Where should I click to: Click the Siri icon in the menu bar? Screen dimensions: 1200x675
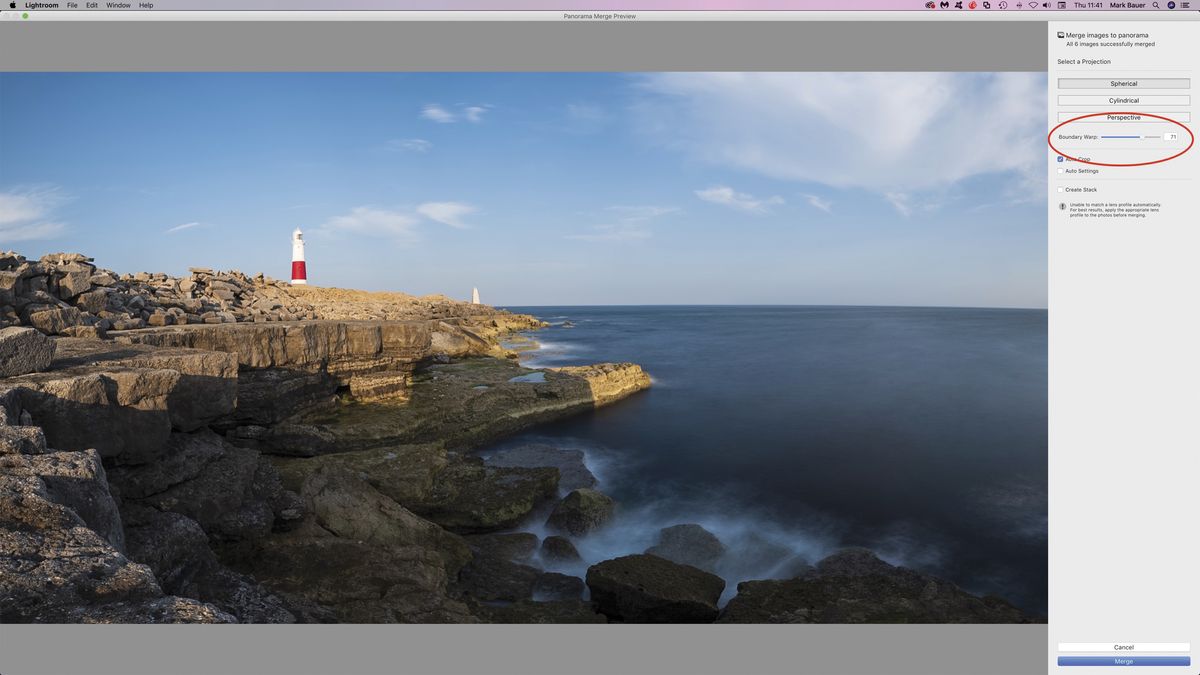tap(1170, 5)
